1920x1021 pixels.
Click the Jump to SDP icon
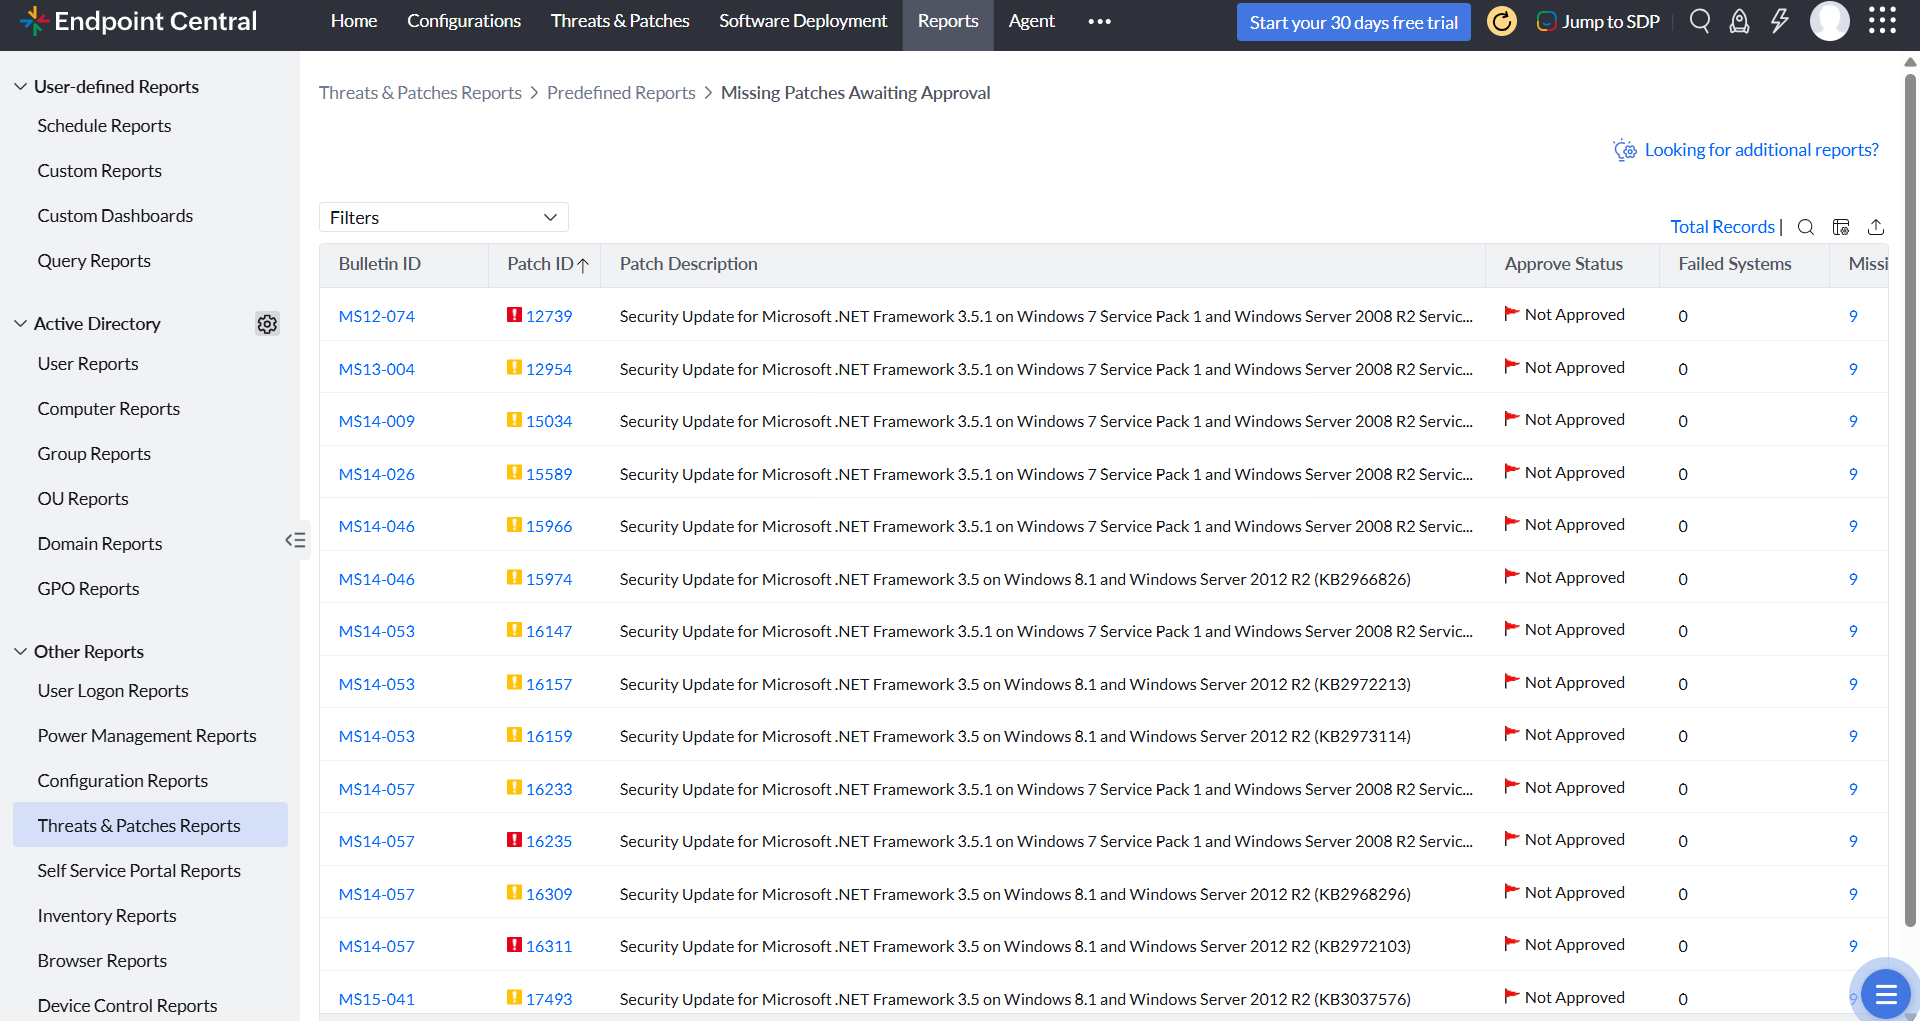[1546, 21]
